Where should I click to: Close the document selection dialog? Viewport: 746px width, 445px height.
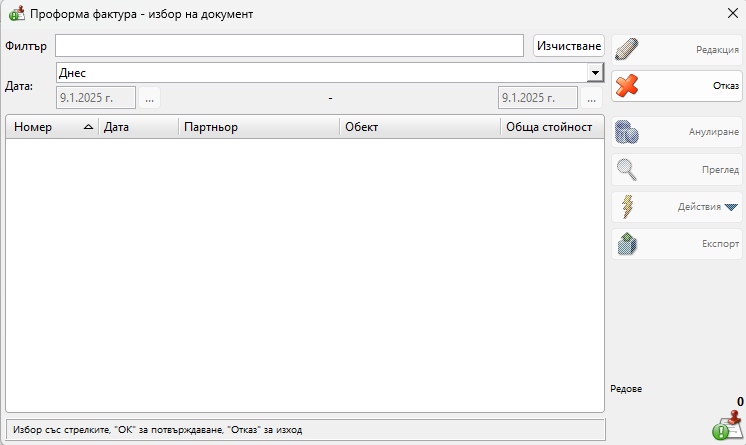coord(731,14)
